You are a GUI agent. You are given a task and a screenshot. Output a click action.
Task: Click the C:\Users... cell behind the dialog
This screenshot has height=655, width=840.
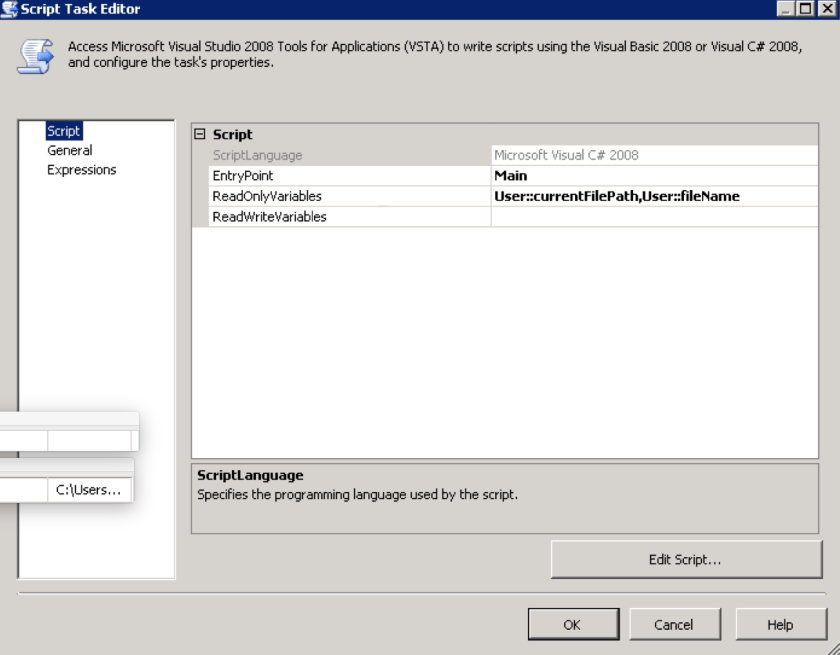[89, 490]
